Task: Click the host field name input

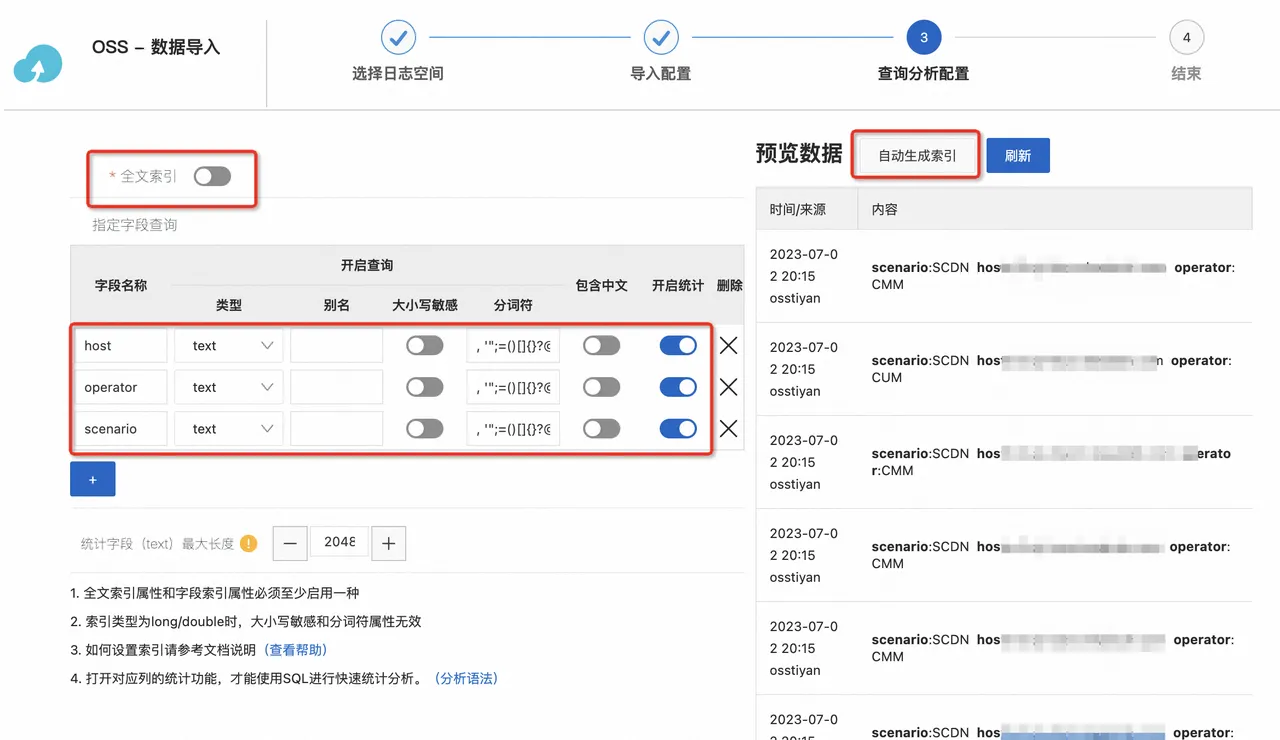Action: (x=121, y=346)
